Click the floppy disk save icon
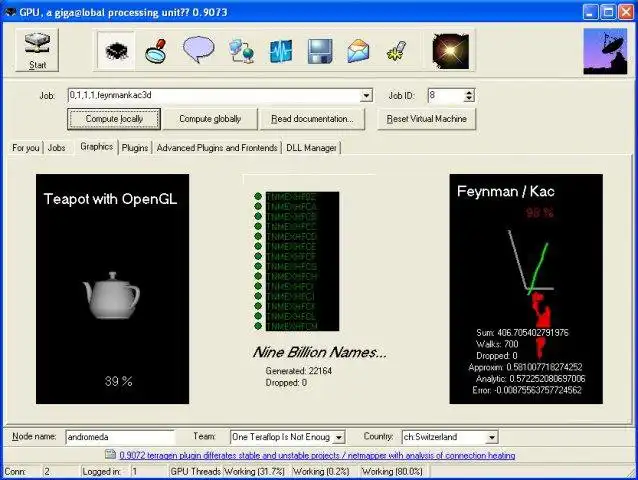The height and width of the screenshot is (480, 638). 320,51
